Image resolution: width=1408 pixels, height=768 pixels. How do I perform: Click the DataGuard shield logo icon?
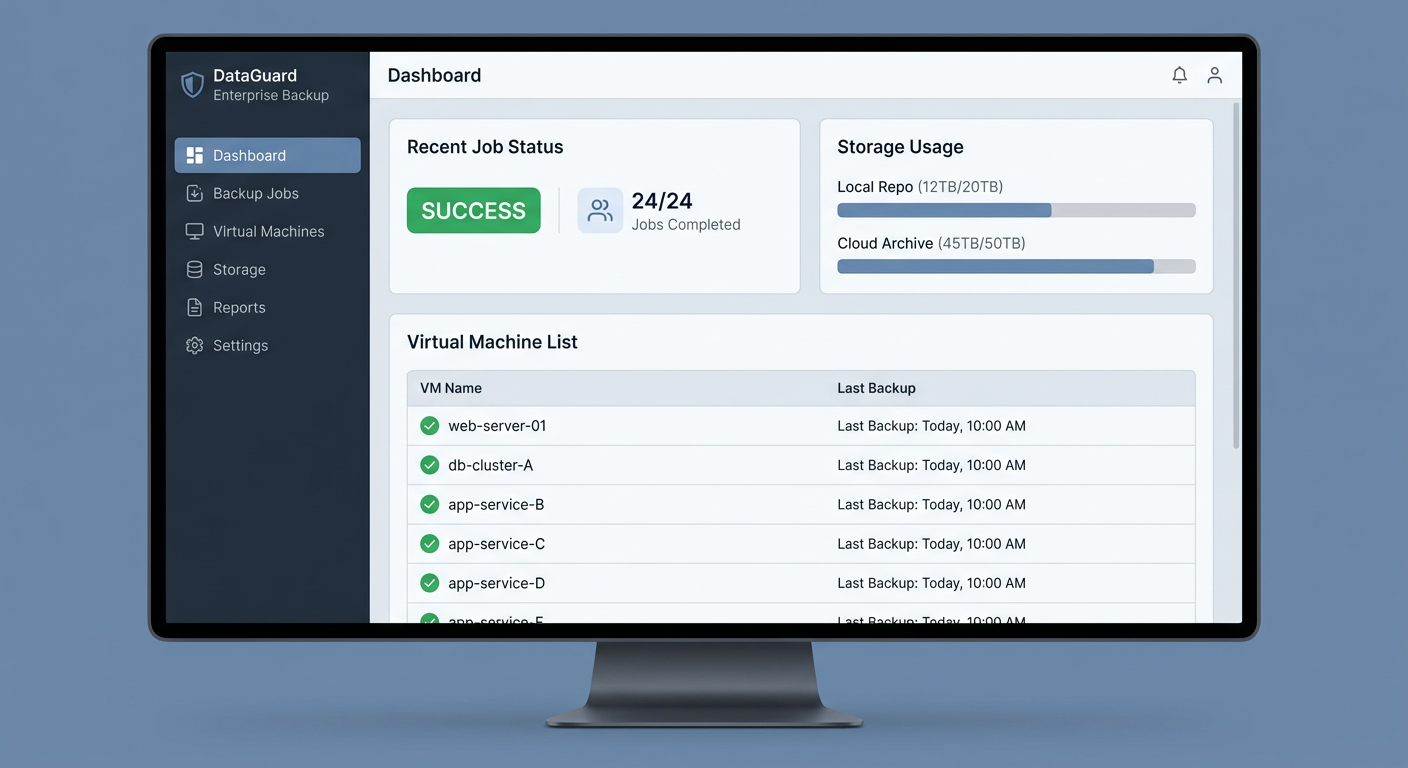coord(192,85)
